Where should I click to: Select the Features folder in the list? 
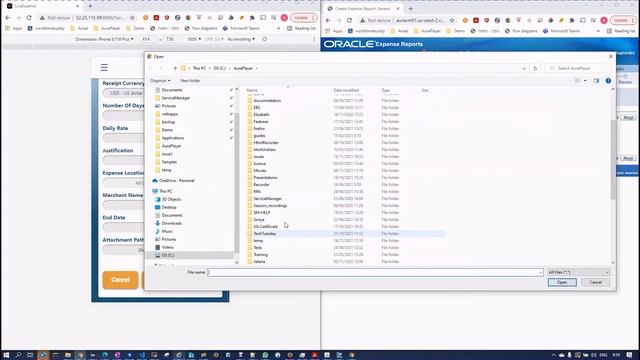click(345, 122)
